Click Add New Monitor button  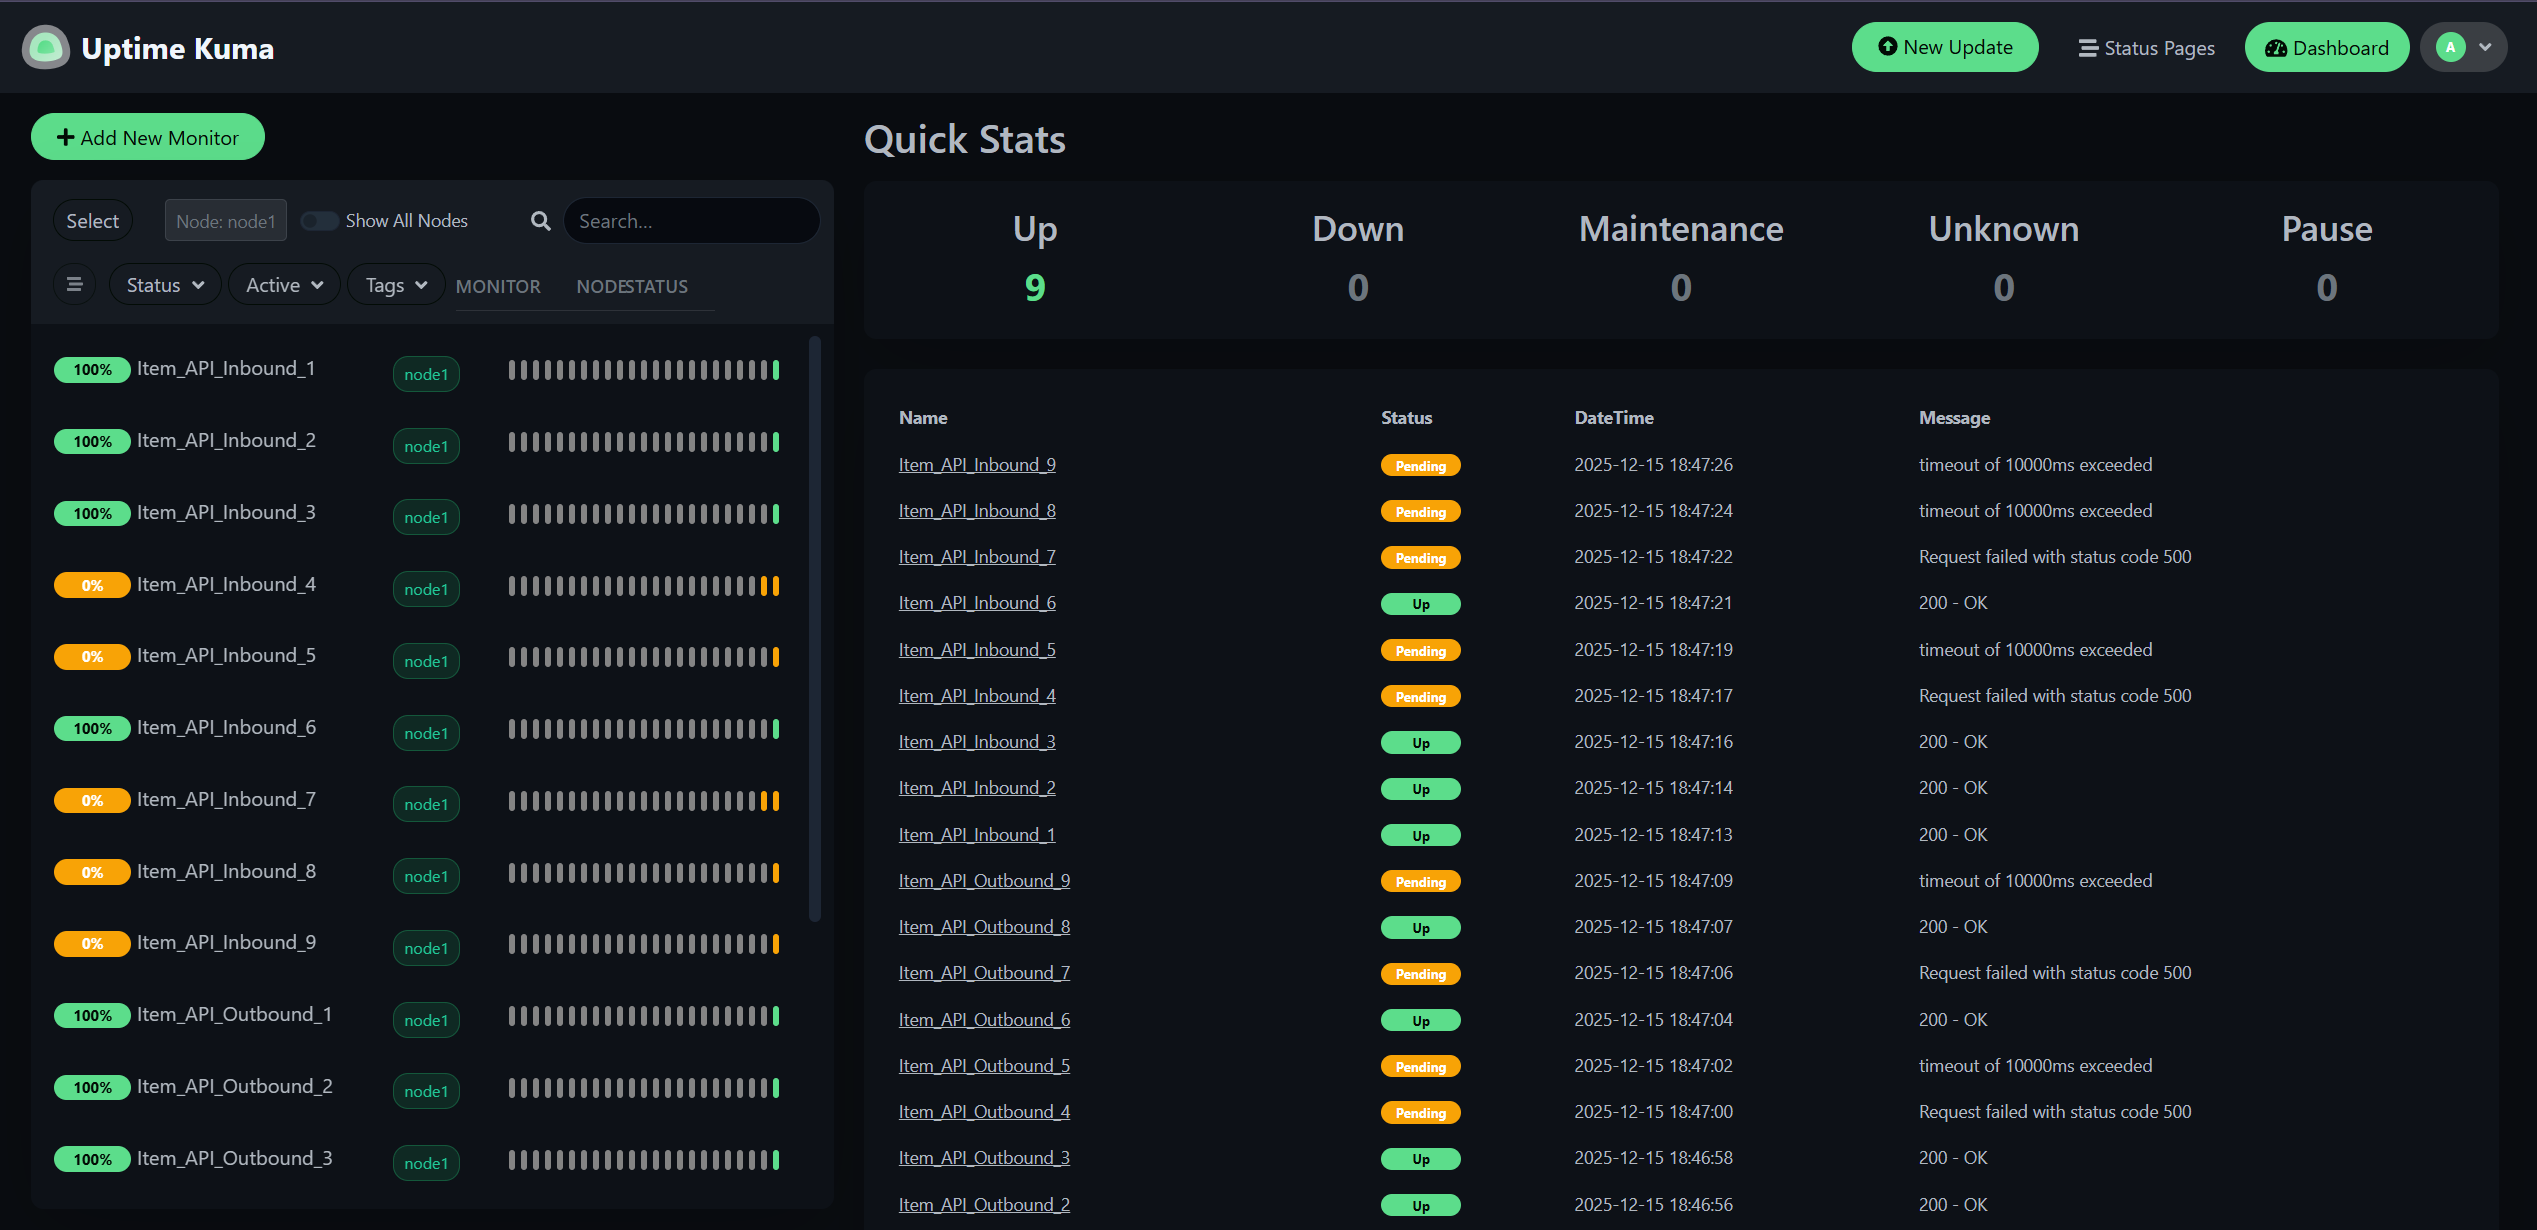148,137
